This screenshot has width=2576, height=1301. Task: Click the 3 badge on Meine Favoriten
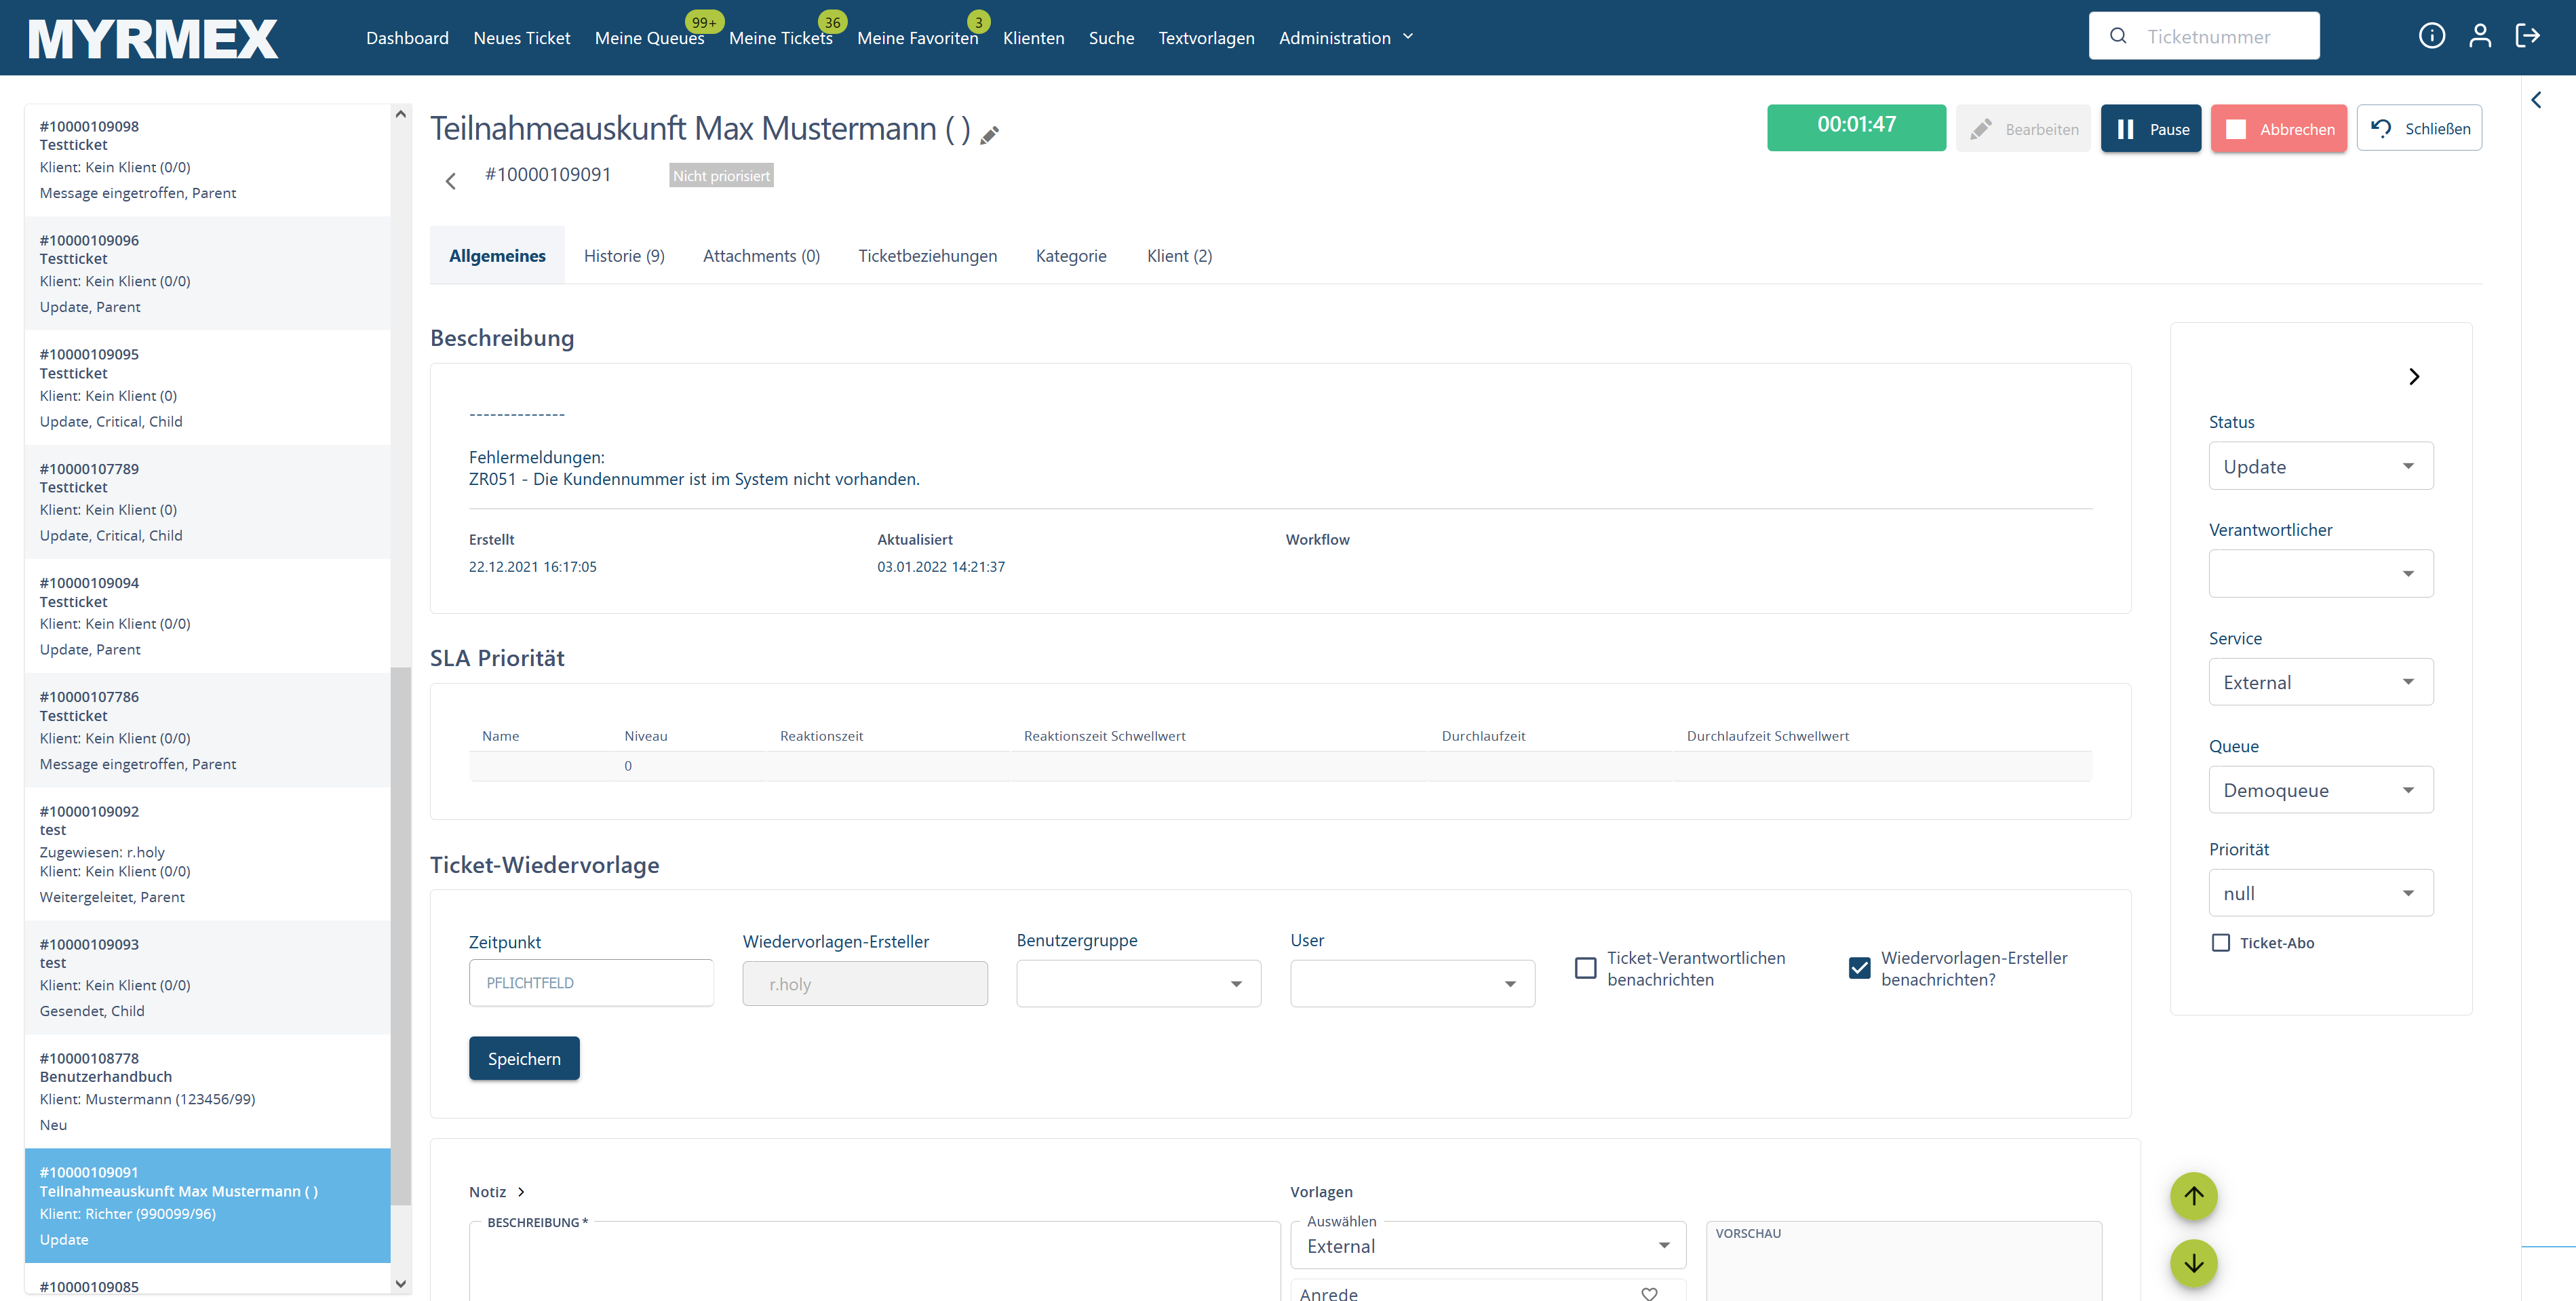click(978, 22)
